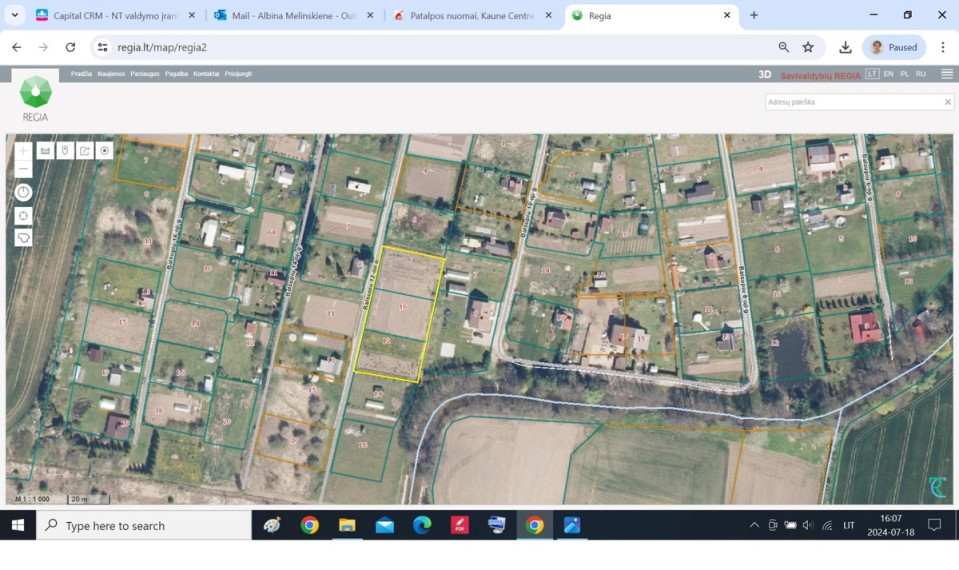Select PL language
959x570 pixels.
pos(905,74)
